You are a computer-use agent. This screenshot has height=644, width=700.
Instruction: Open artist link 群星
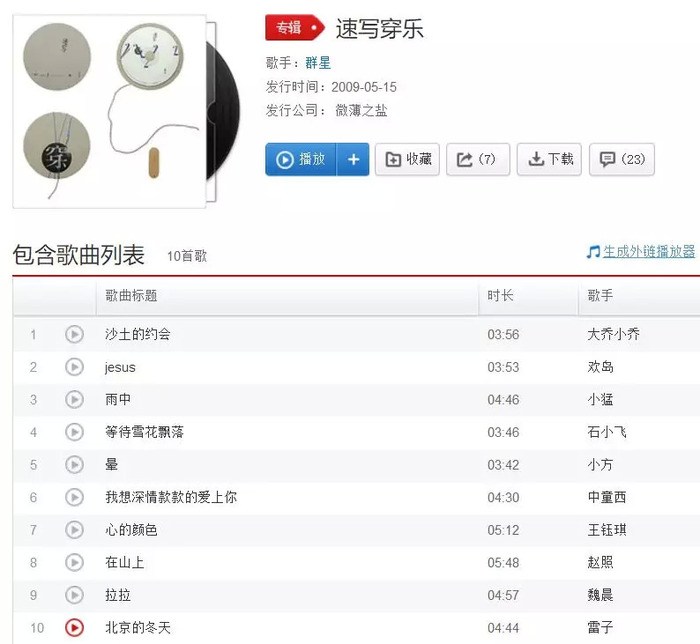(318, 63)
